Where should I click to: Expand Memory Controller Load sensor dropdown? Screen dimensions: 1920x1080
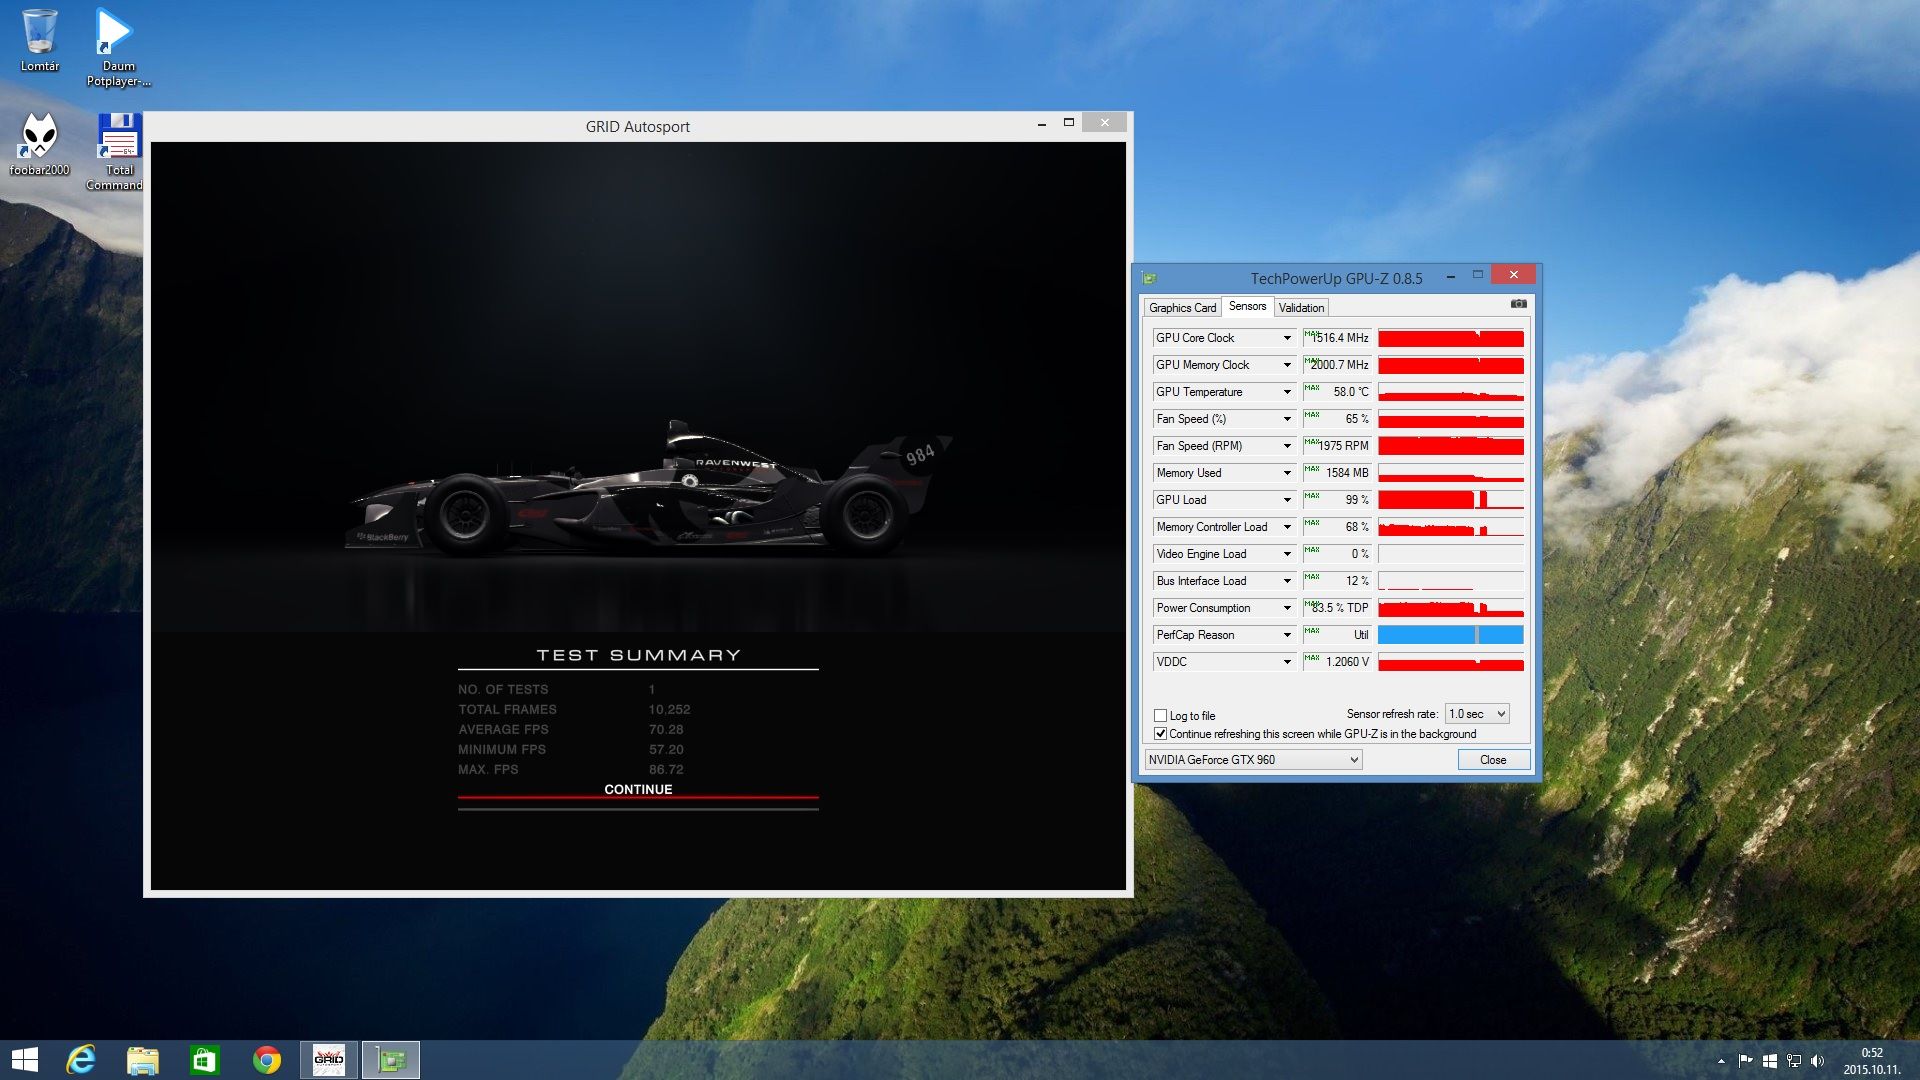coord(1287,527)
